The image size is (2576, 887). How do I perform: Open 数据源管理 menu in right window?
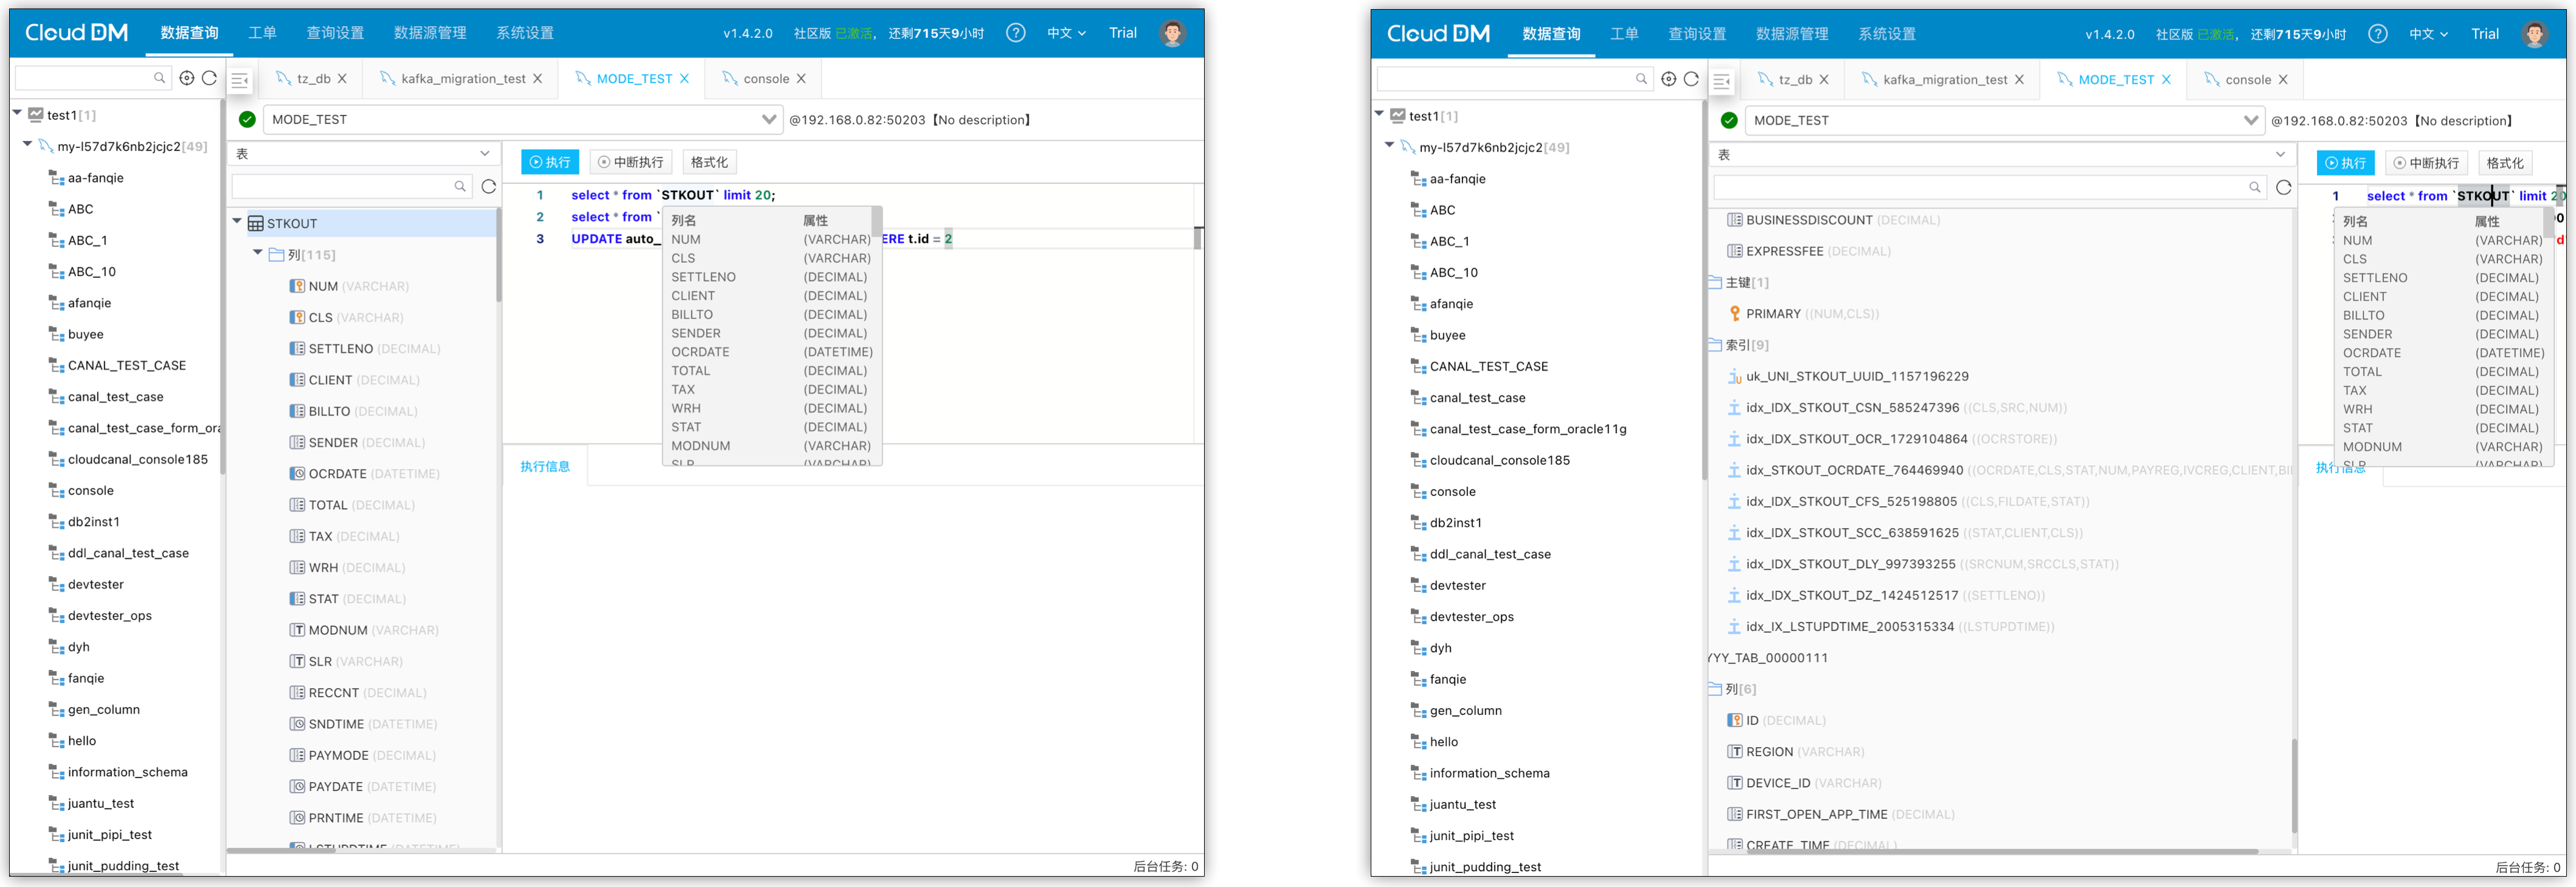[x=1792, y=34]
